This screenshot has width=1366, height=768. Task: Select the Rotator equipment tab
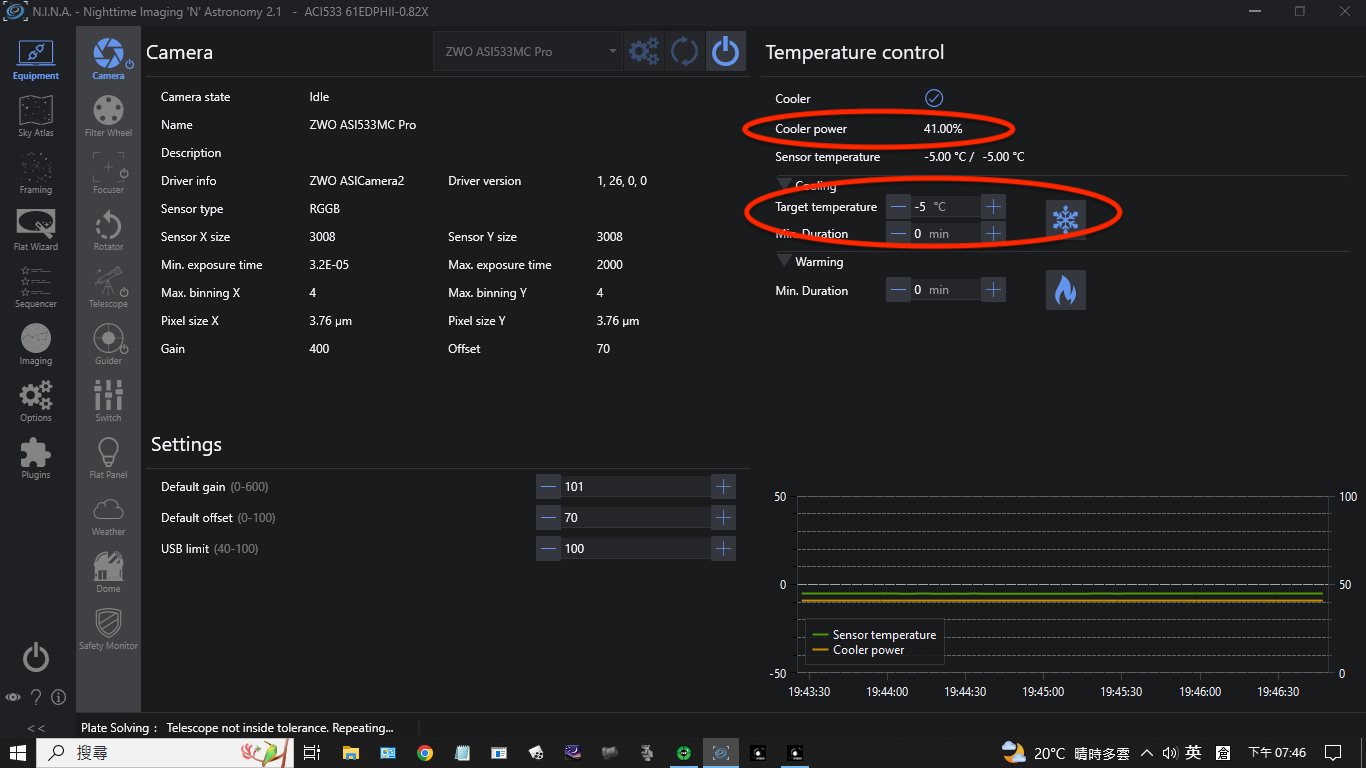point(108,230)
